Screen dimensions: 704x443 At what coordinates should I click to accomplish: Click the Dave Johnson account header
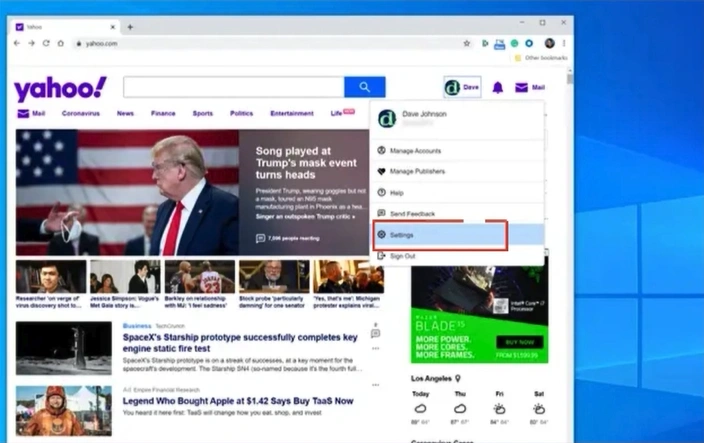pyautogui.click(x=457, y=118)
